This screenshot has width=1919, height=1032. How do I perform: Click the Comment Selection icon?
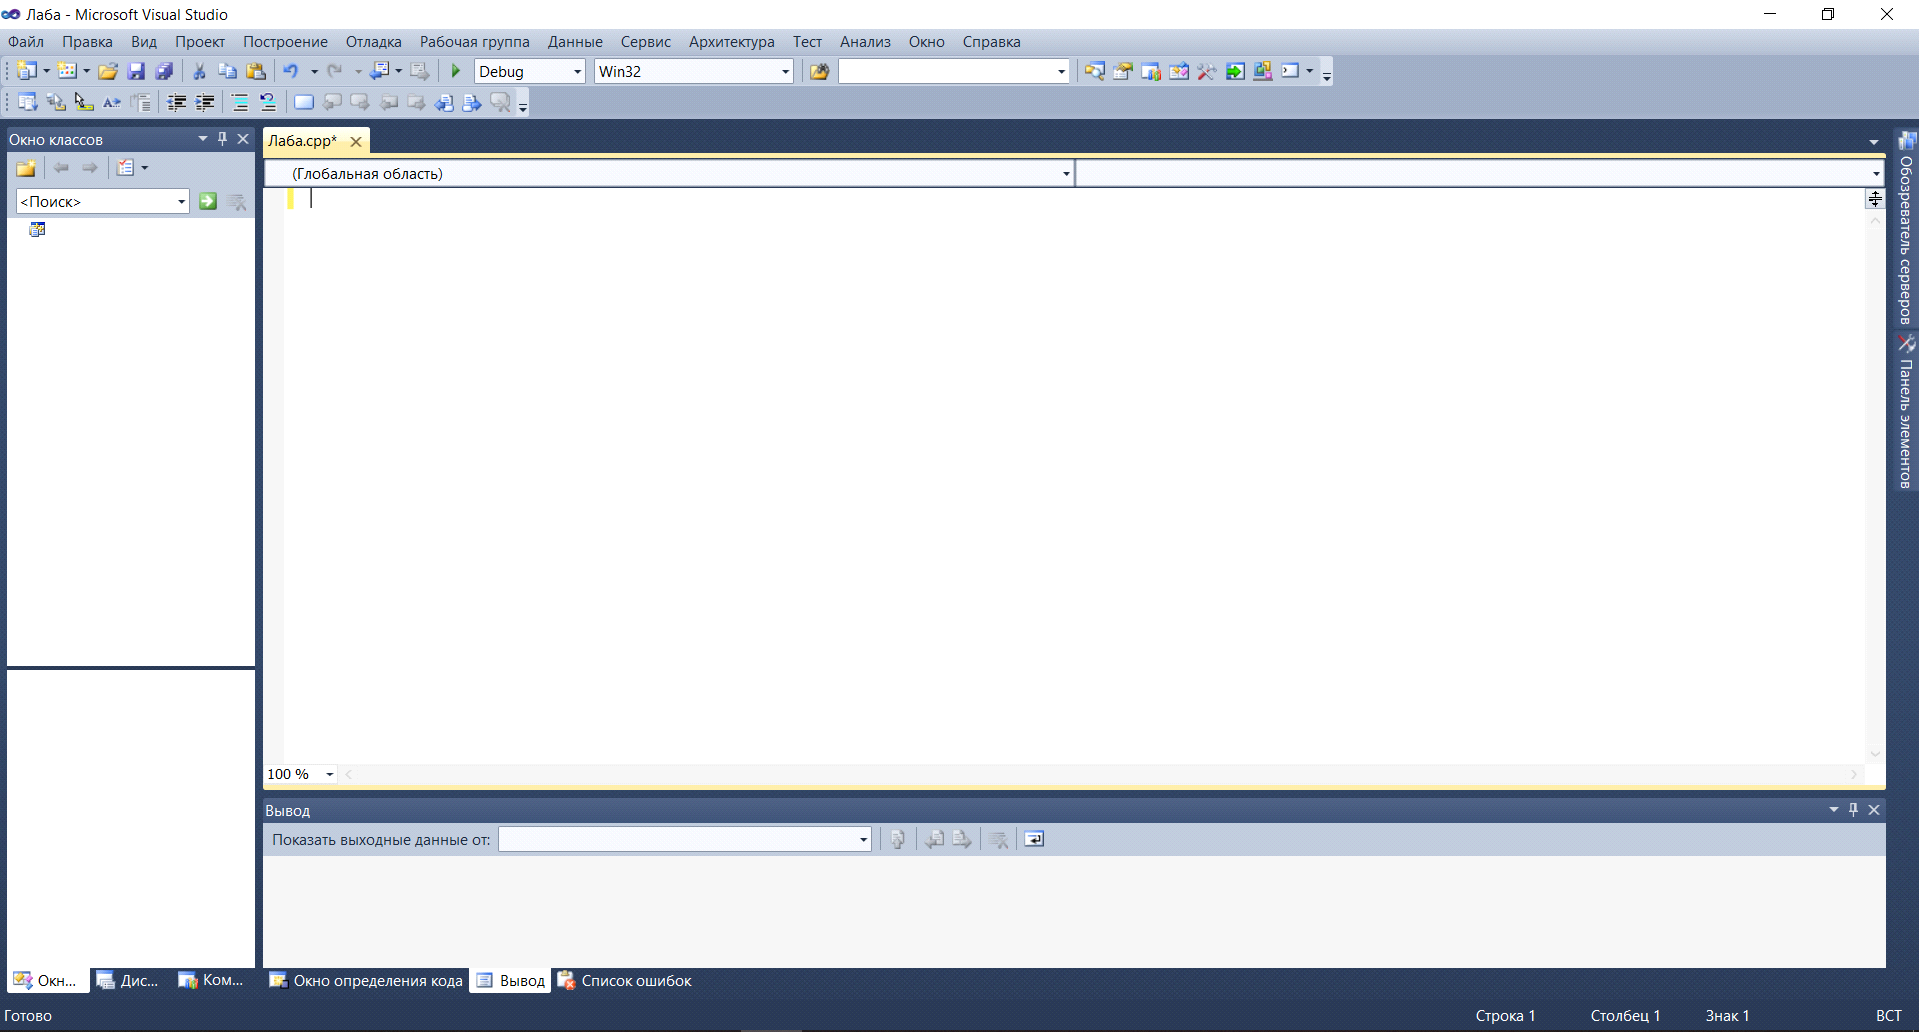240,102
